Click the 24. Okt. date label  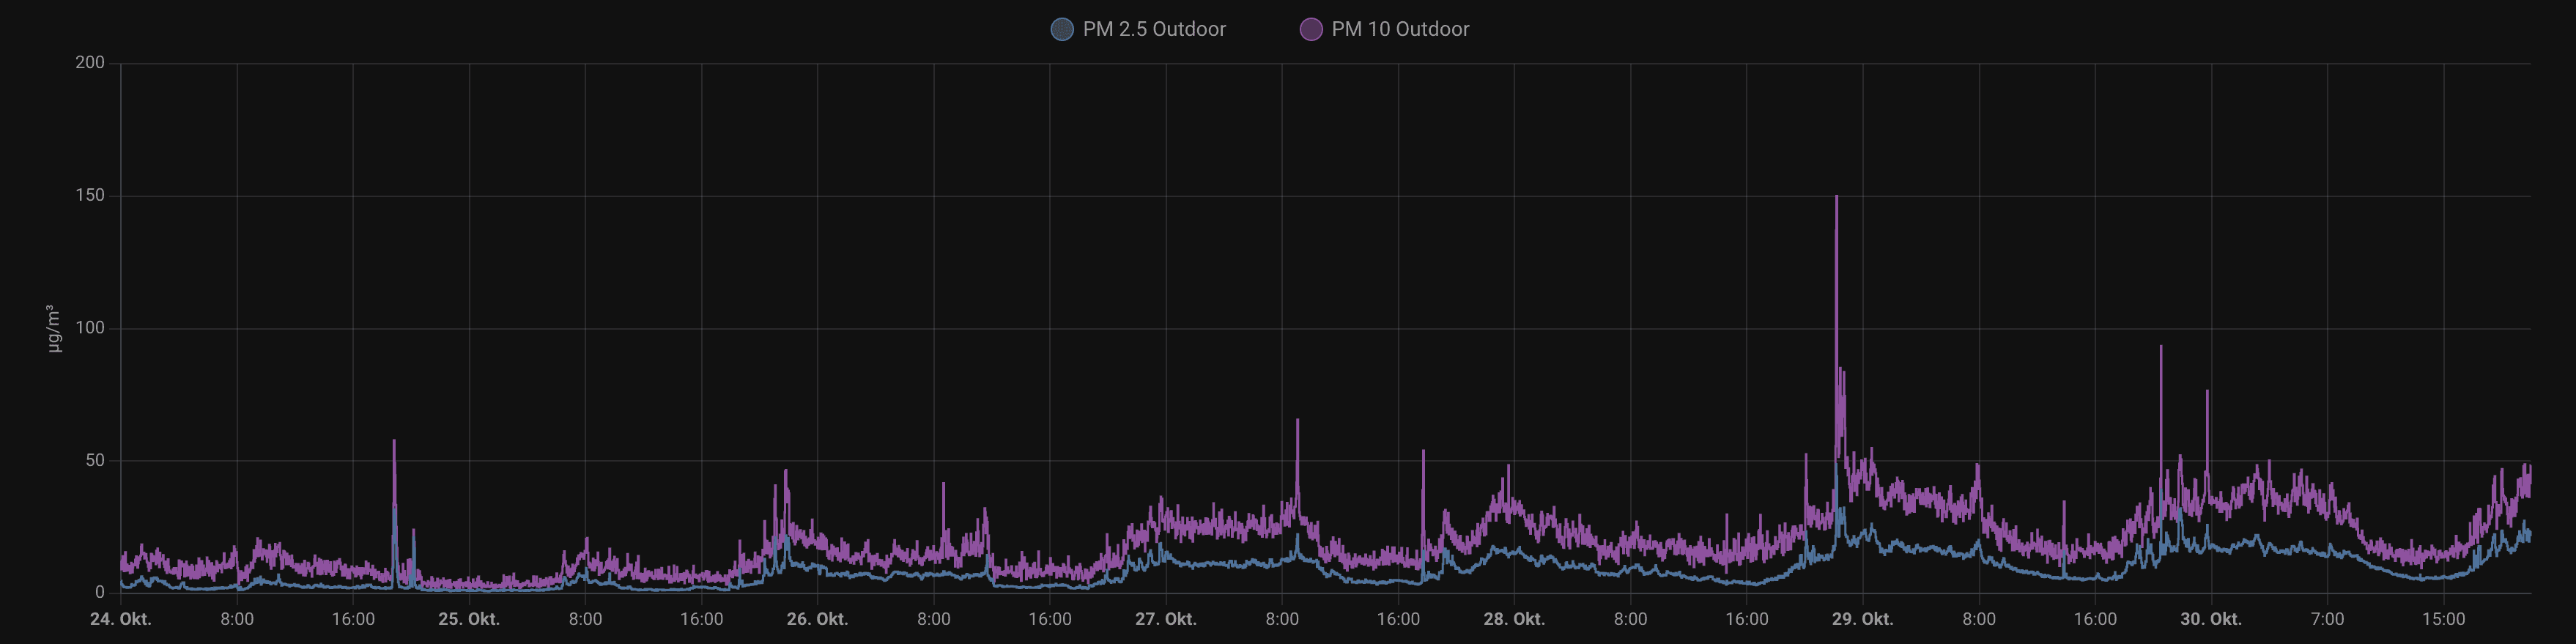point(121,619)
